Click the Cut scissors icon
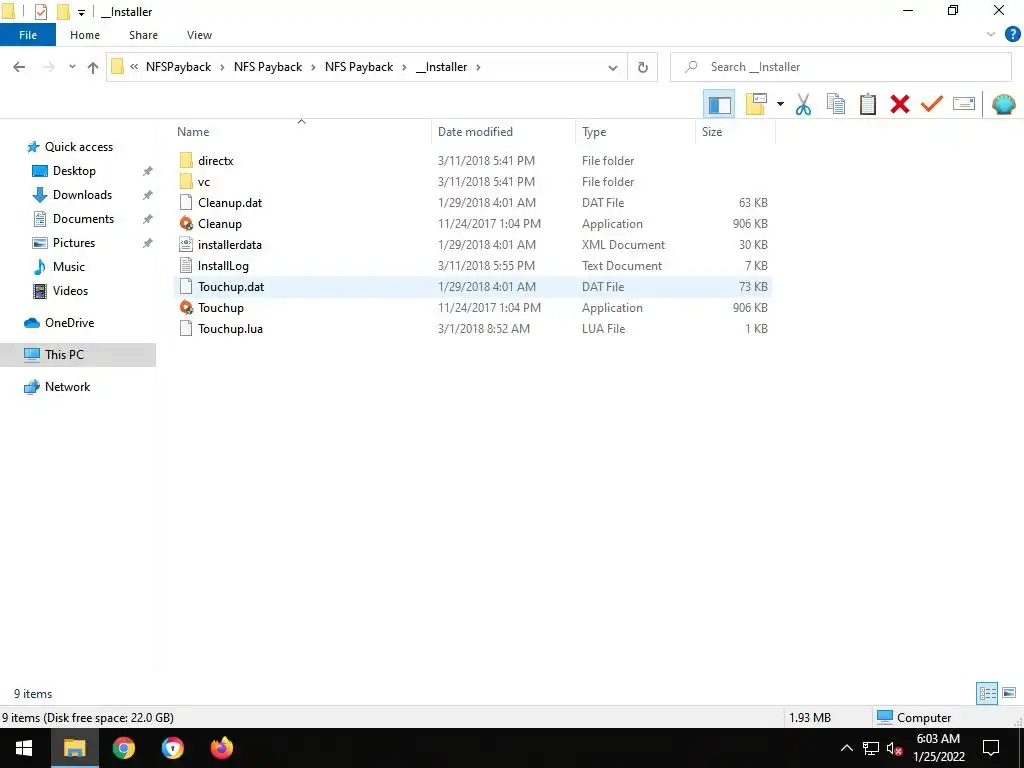The height and width of the screenshot is (768, 1024). (803, 104)
